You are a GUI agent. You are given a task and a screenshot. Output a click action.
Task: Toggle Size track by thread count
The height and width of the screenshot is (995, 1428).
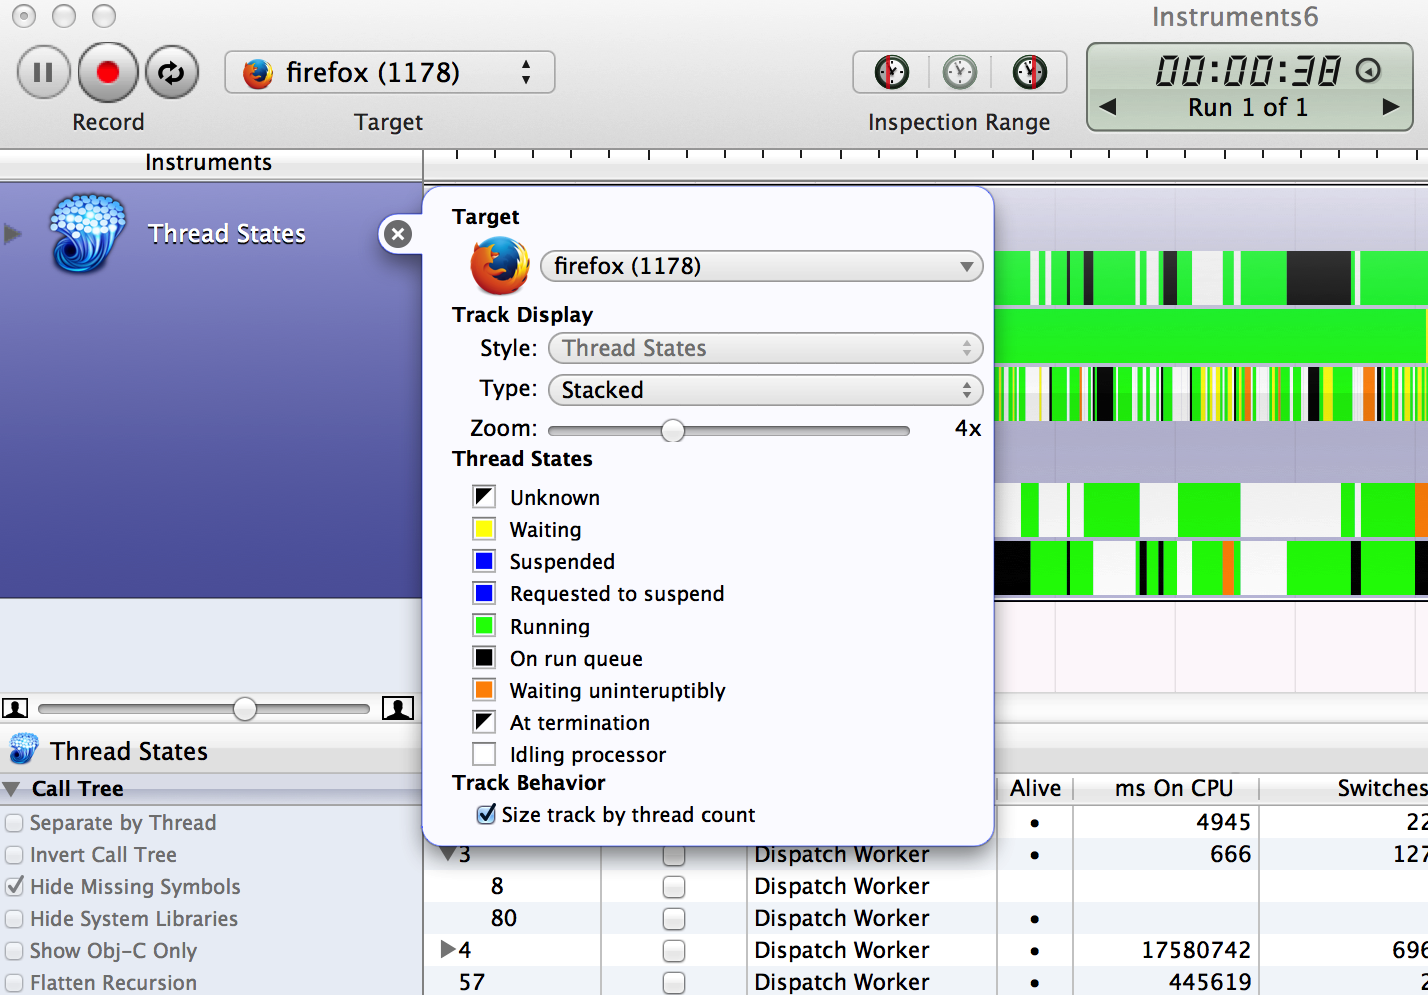click(486, 815)
